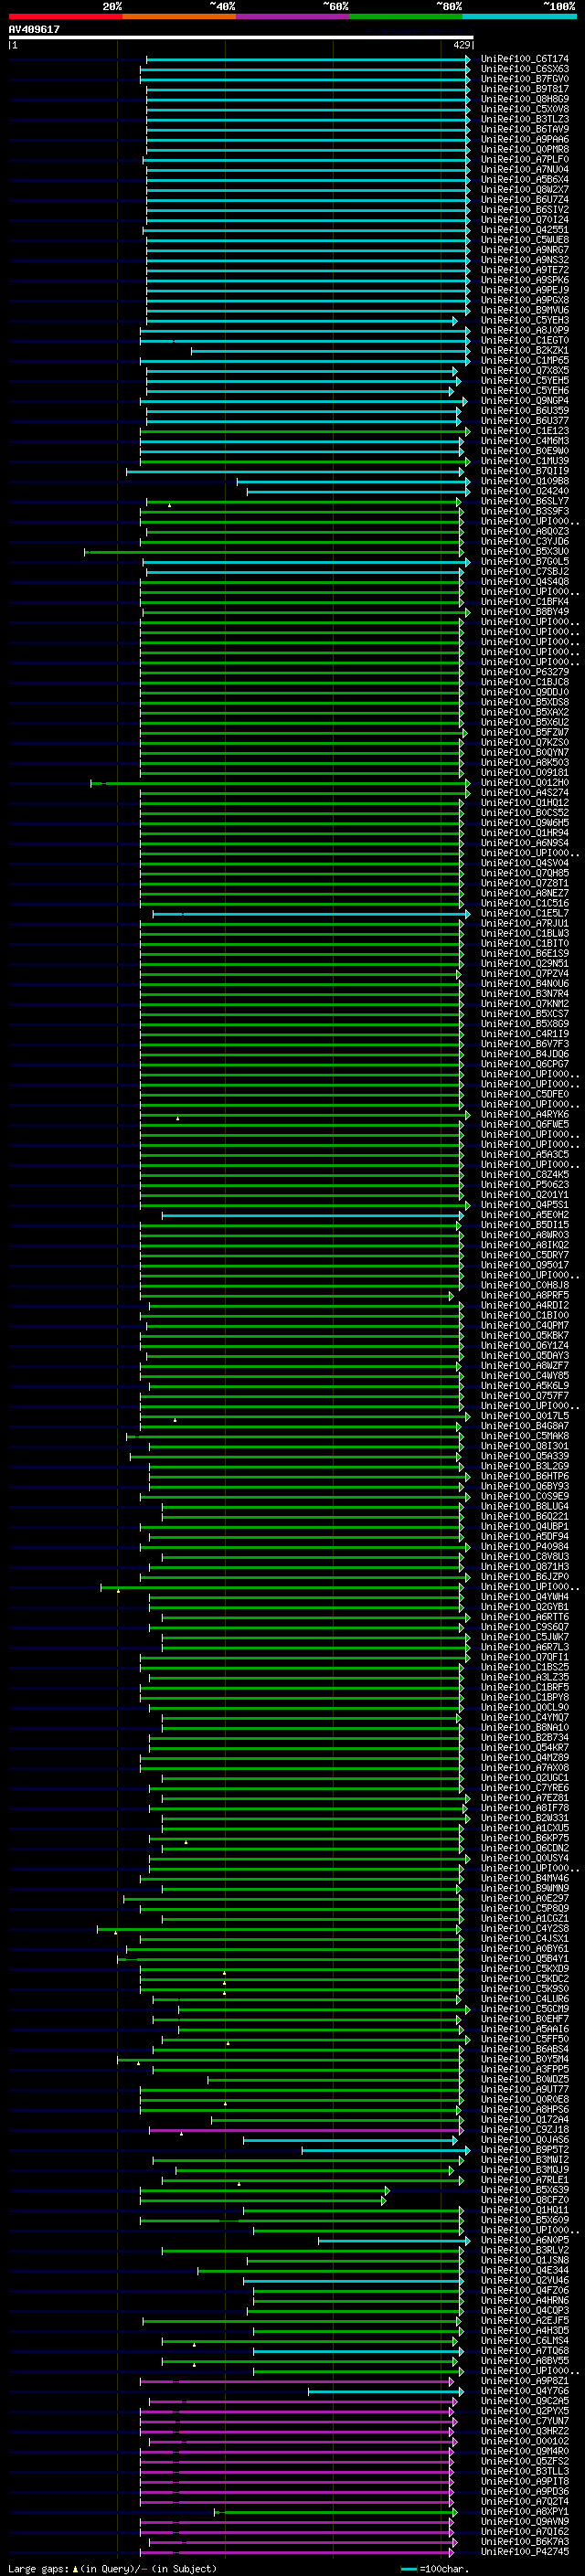585x2576 pixels.
Task: Open hit UniRef100_Q8H8G9
Action: 525,99
